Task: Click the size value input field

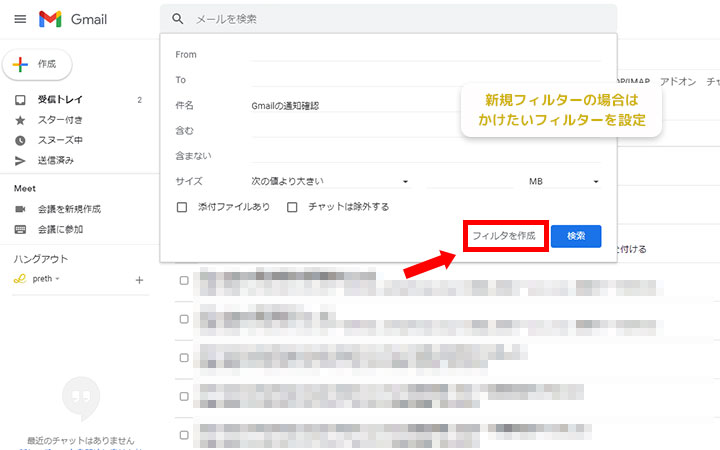Action: [471, 181]
